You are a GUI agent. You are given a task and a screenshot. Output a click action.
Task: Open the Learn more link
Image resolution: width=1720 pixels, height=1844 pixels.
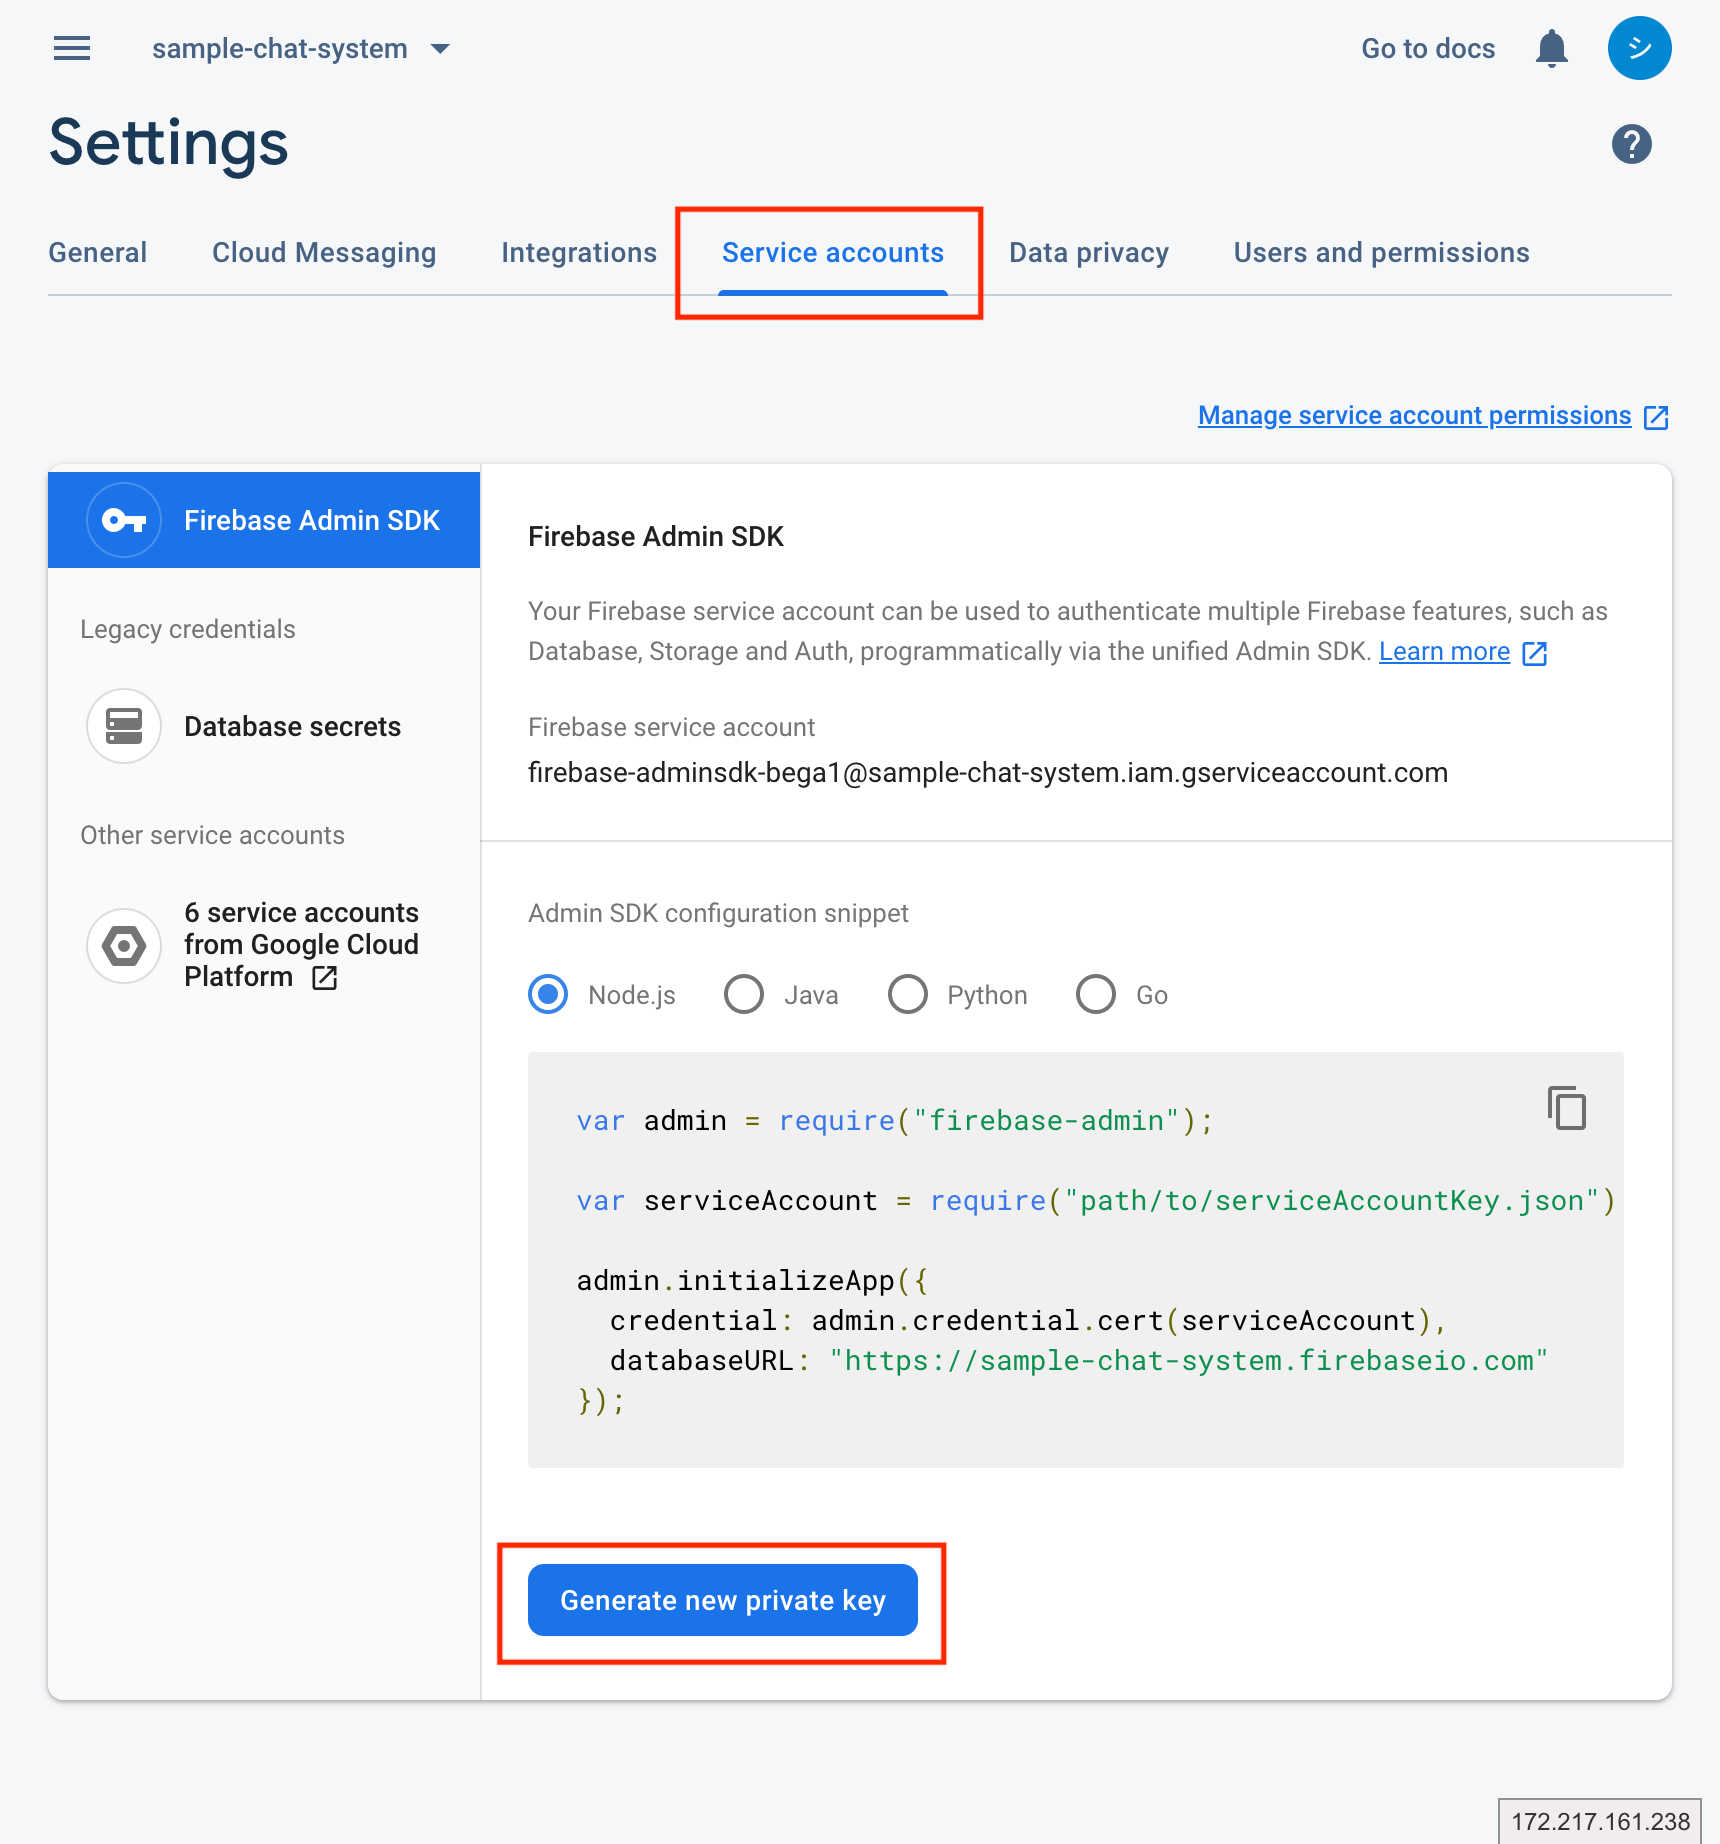[1444, 652]
